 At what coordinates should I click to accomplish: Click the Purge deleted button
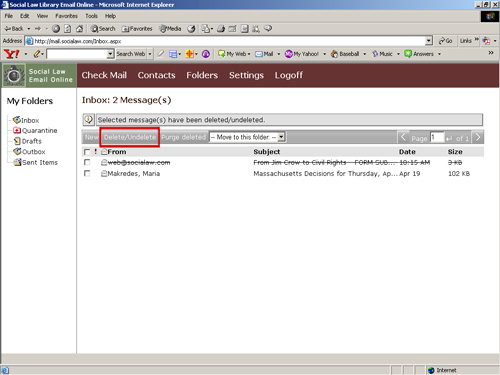[x=184, y=137]
